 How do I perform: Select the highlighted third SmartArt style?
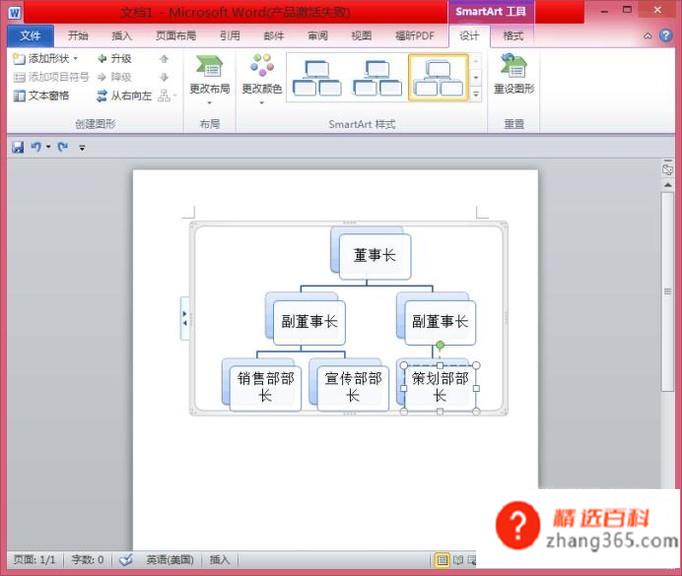438,78
